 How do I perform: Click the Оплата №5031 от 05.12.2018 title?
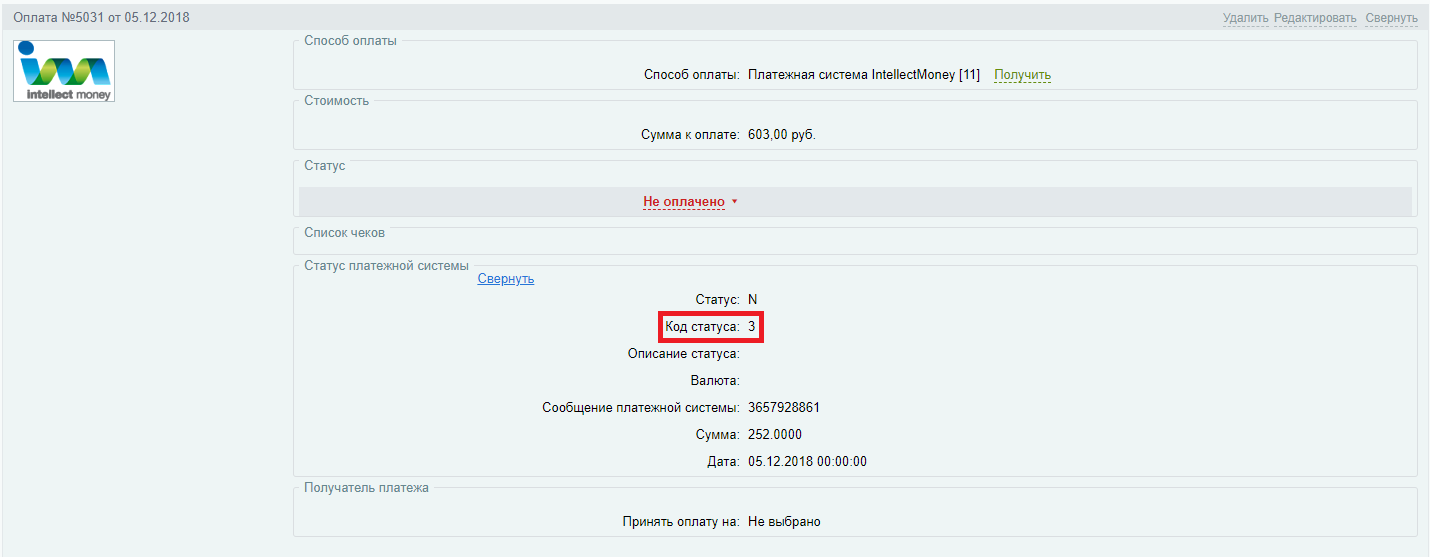click(x=101, y=18)
